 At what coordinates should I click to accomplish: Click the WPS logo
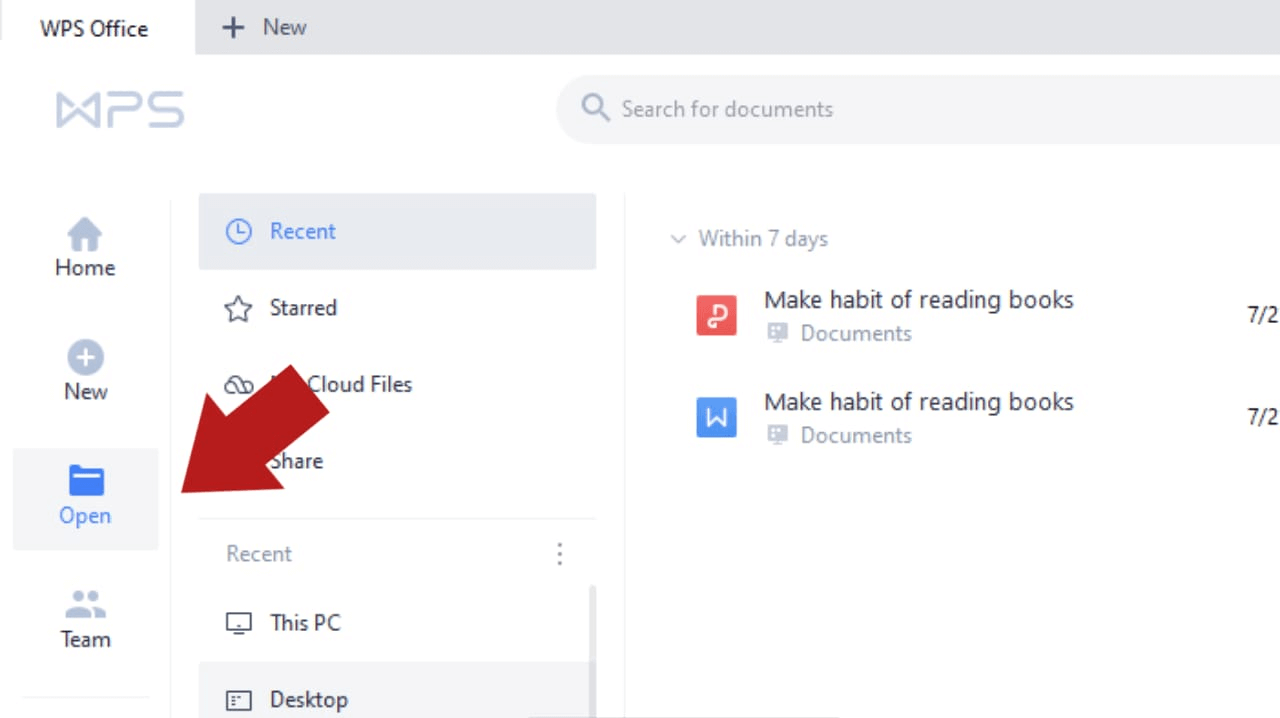coord(120,108)
